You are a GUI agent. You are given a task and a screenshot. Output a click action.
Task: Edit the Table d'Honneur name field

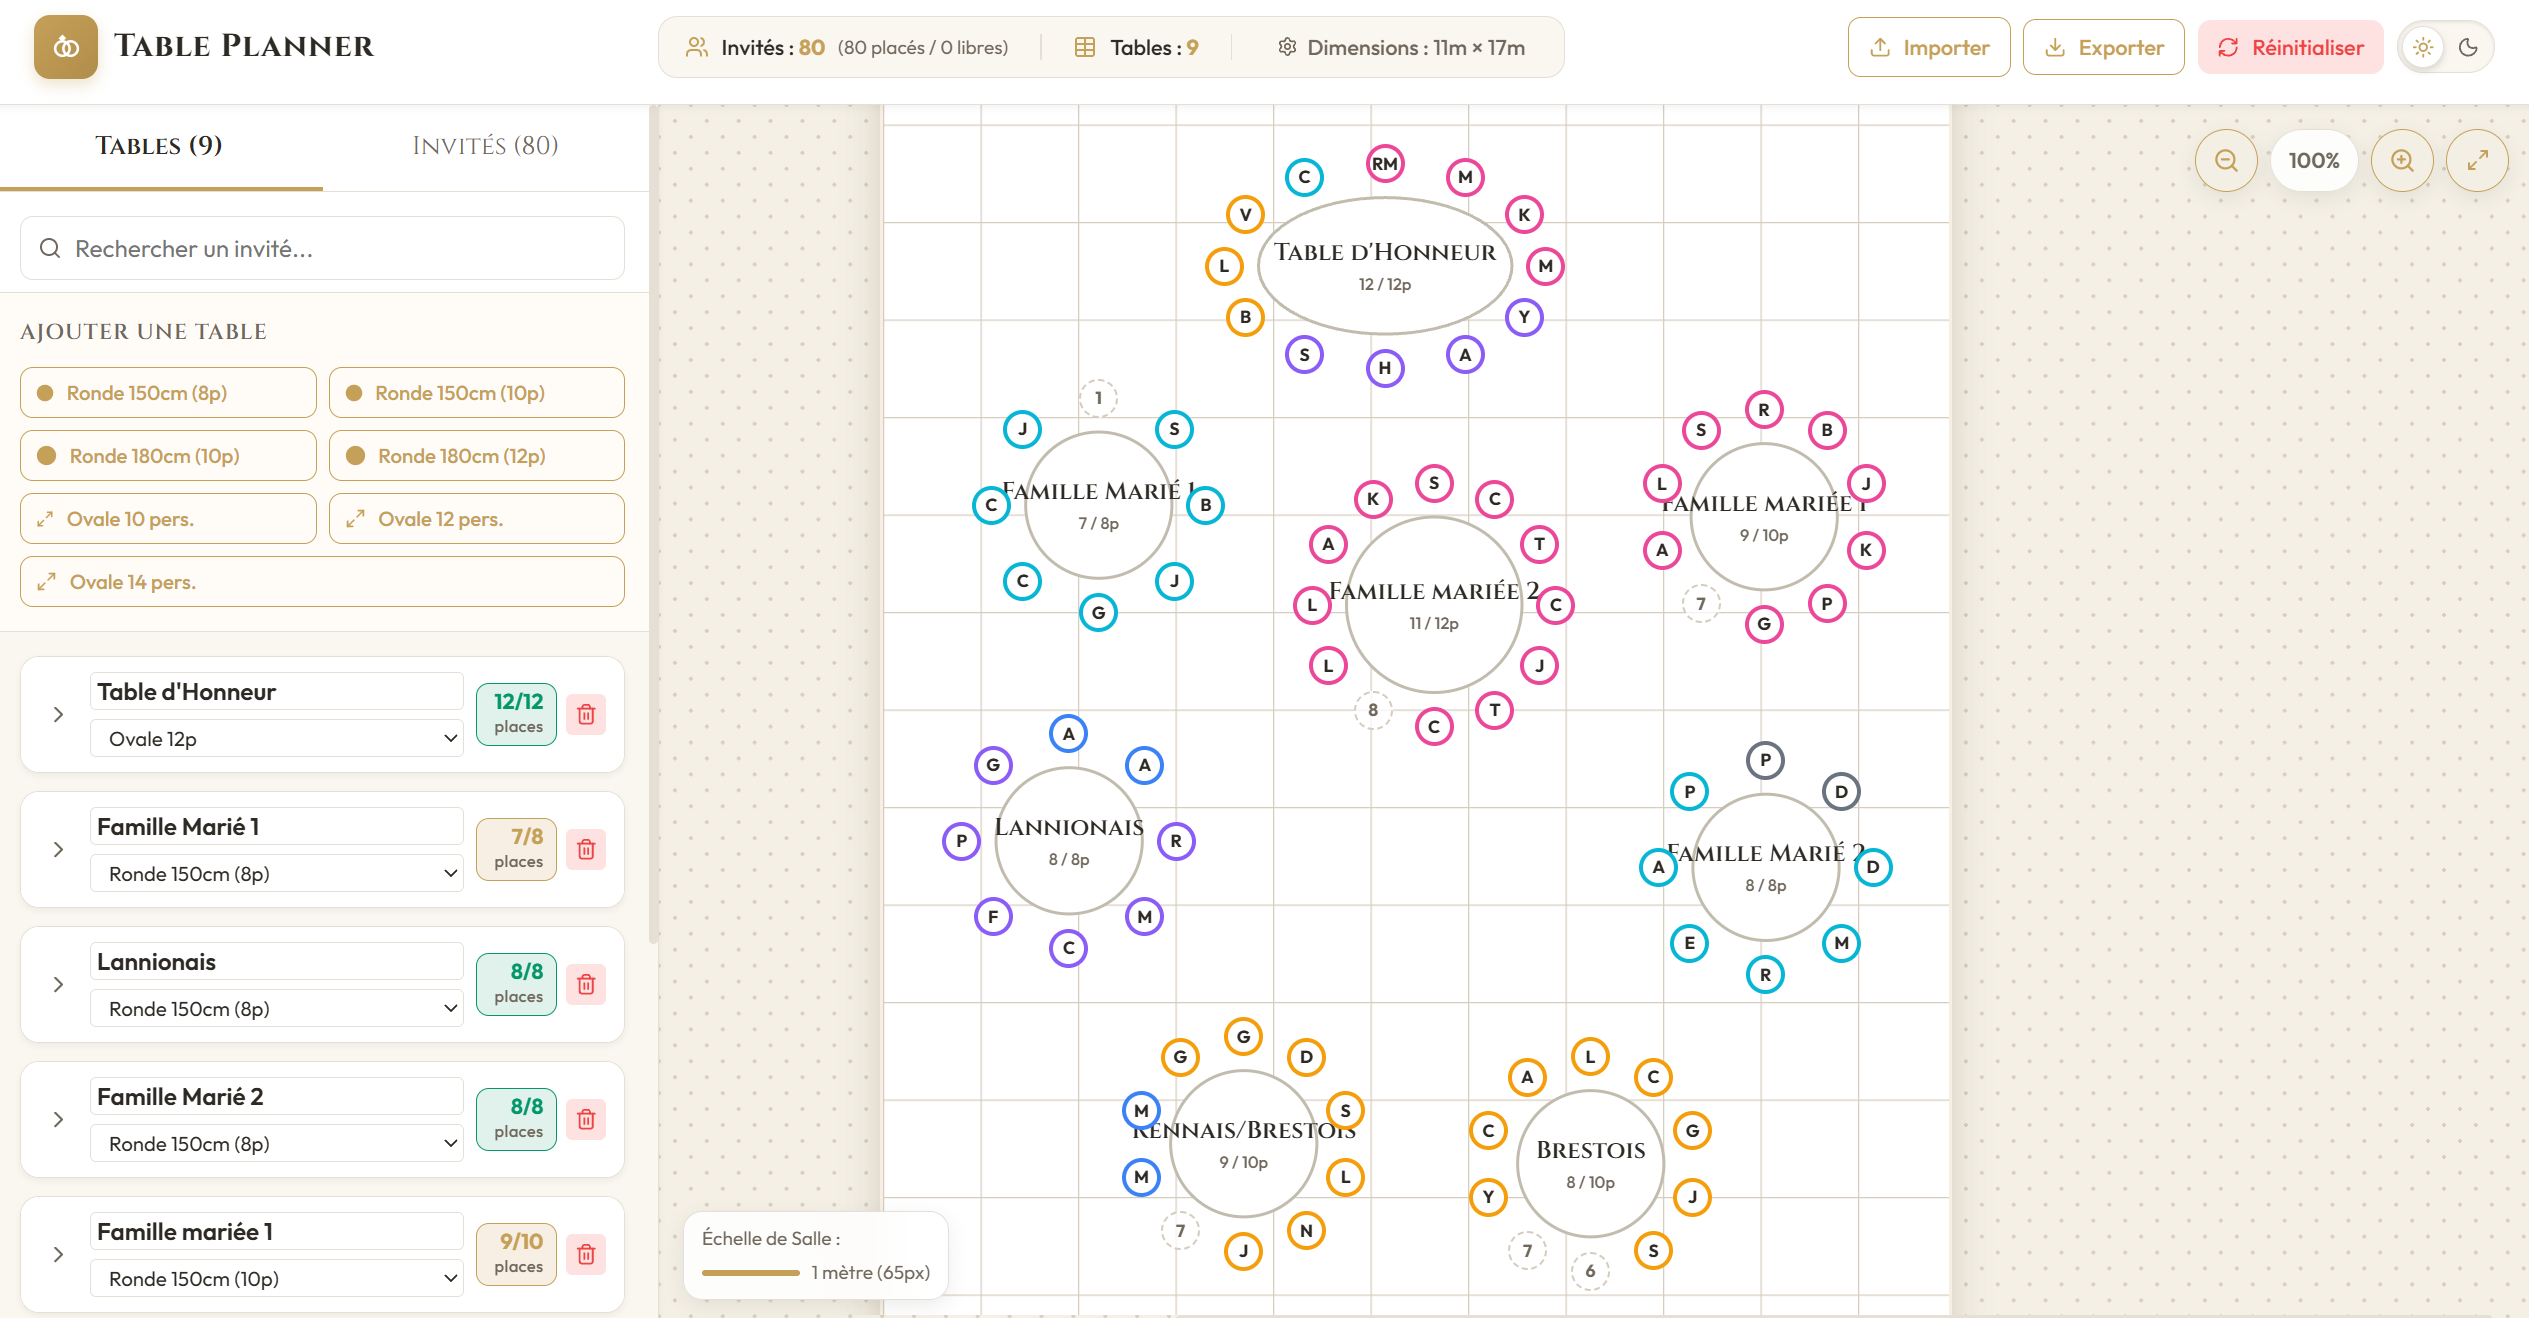tap(277, 692)
